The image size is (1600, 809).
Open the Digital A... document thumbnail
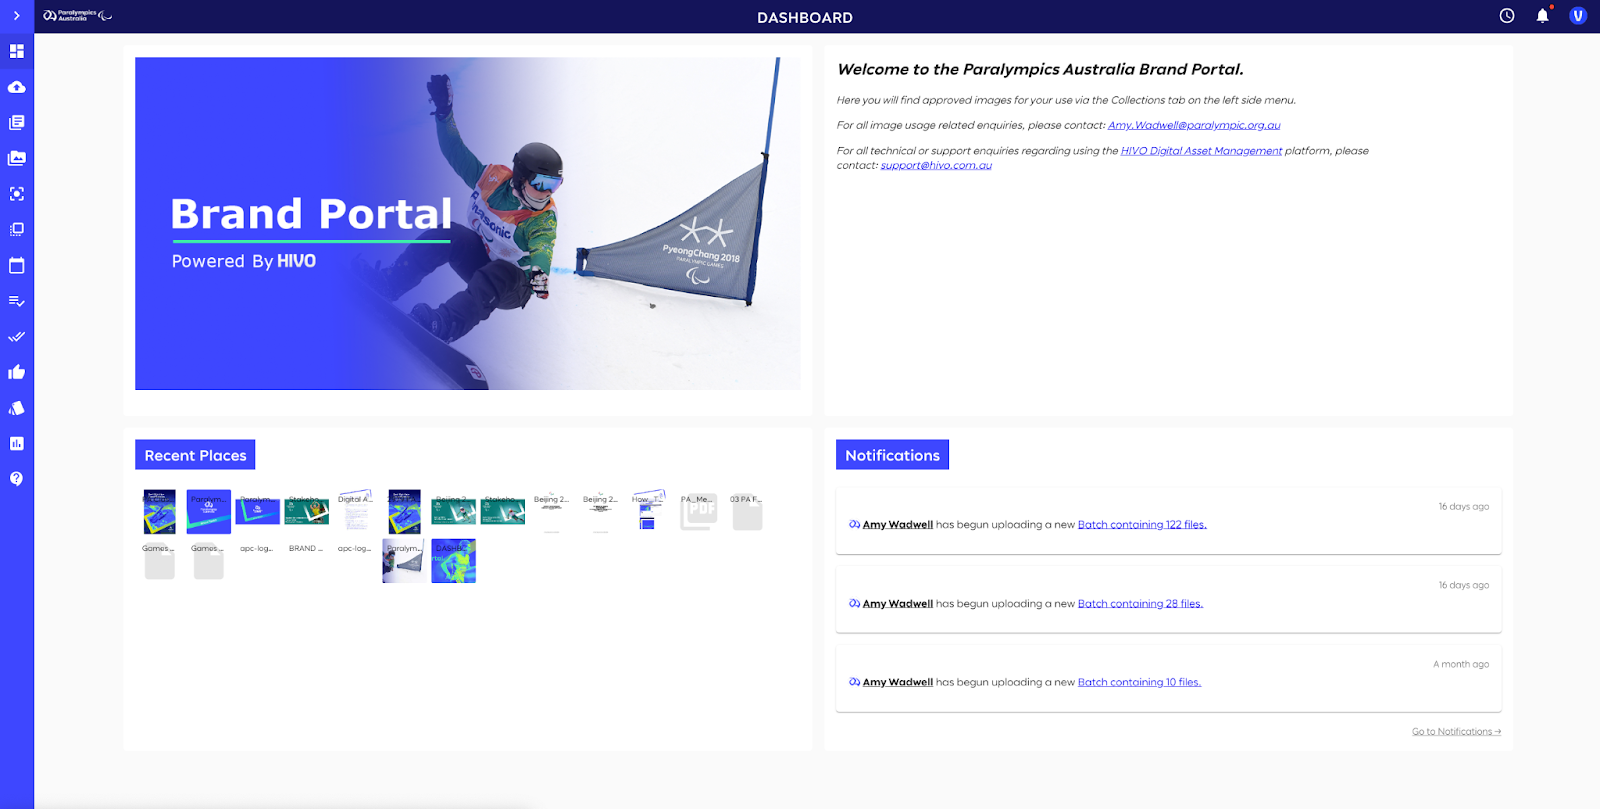tap(355, 512)
